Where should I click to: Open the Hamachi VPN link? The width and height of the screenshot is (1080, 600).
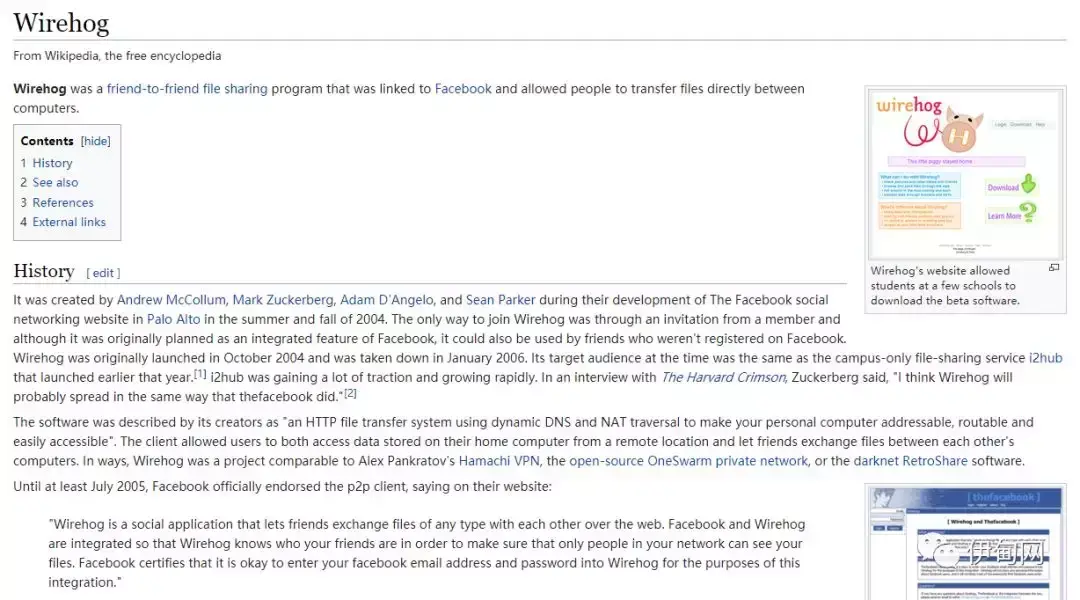pyautogui.click(x=499, y=461)
